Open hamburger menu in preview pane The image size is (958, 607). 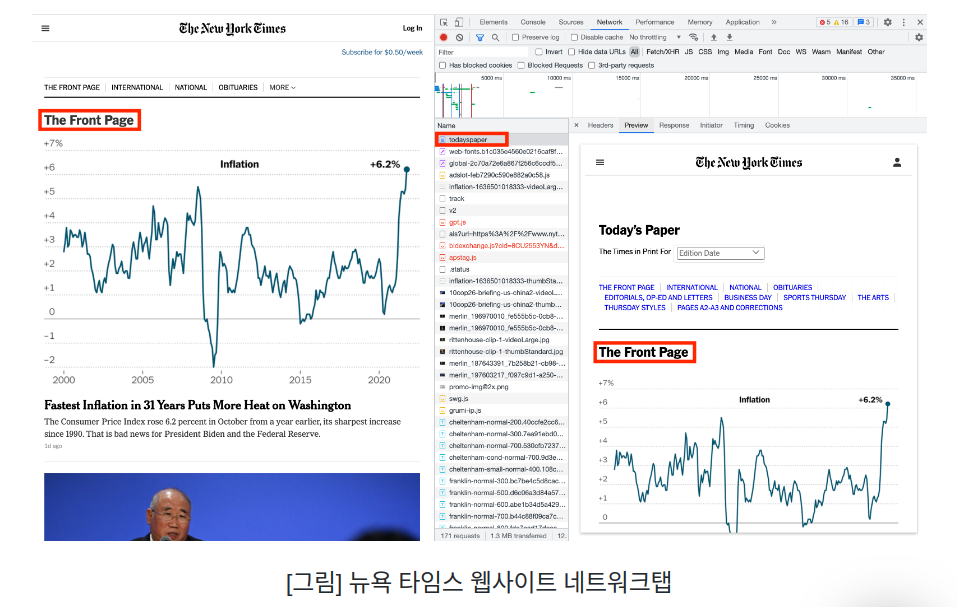[600, 162]
